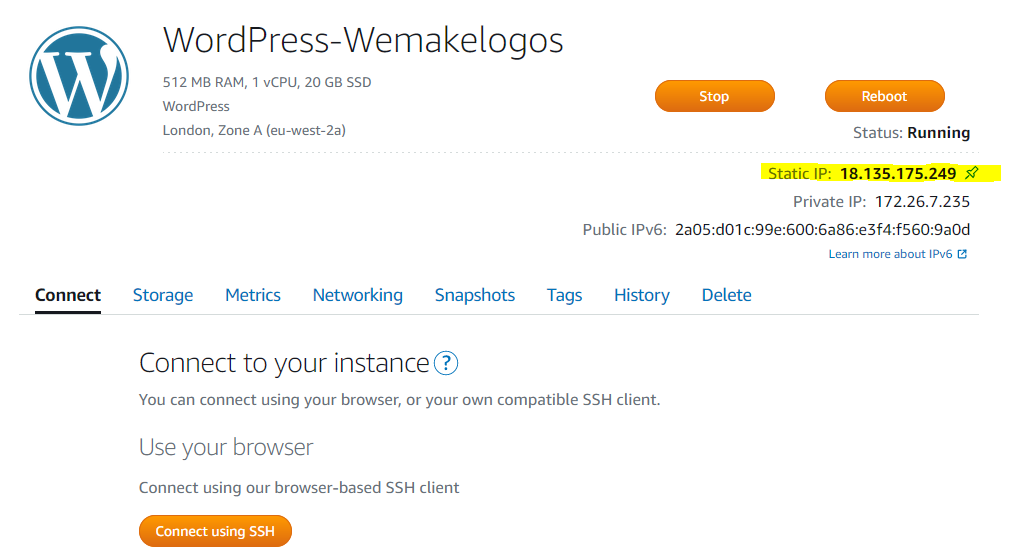Viewport: 1010px width, 558px height.
Task: Click the WordPress-Wemakelogos instance title
Action: 363,40
